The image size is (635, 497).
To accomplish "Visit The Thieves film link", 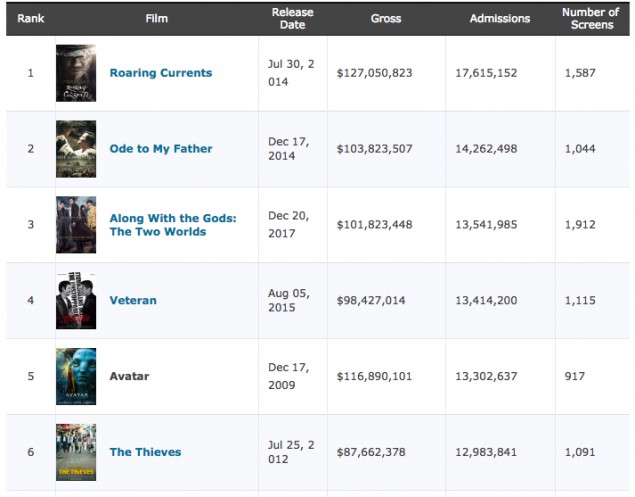I will 145,452.
